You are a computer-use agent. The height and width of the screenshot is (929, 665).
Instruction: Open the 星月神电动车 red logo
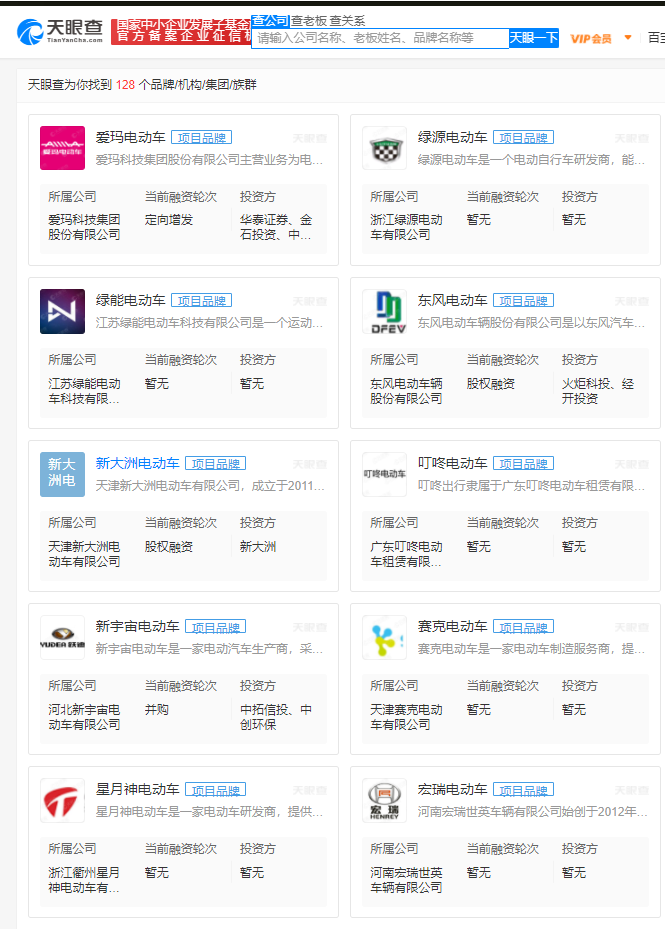pos(62,800)
